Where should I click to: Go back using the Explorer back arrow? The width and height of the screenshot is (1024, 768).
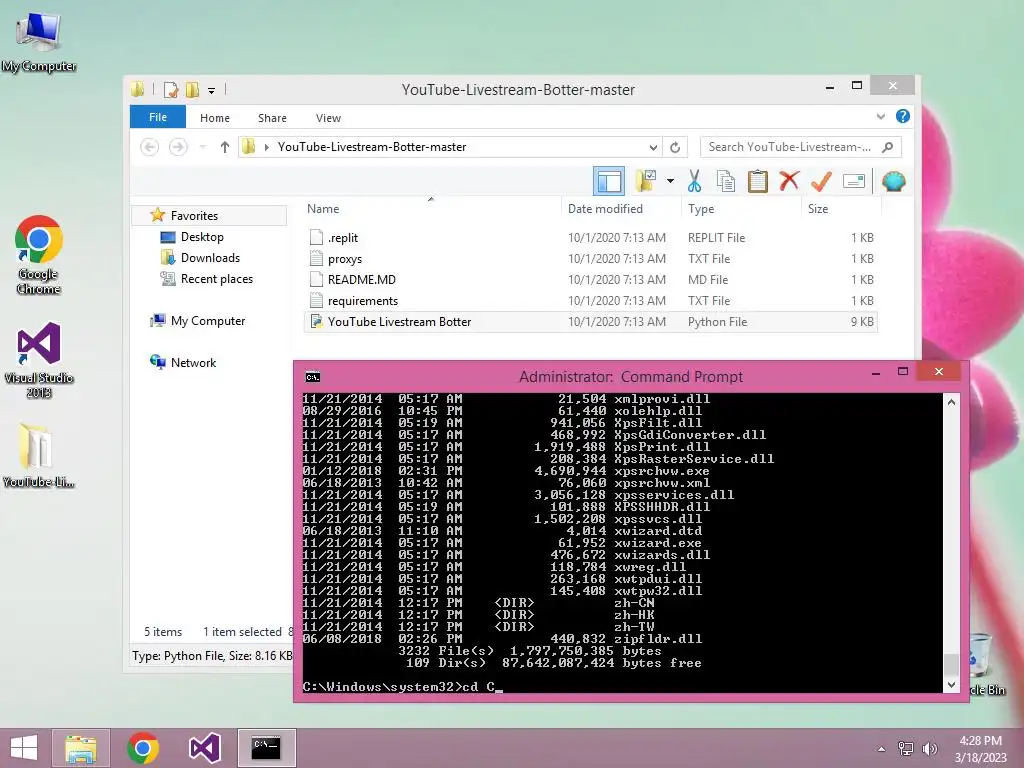click(150, 147)
